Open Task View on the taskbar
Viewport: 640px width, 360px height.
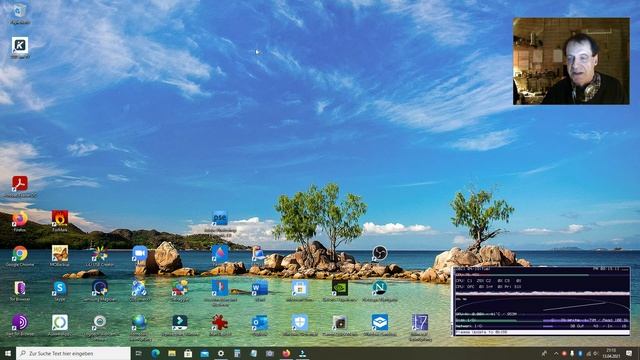(x=138, y=353)
